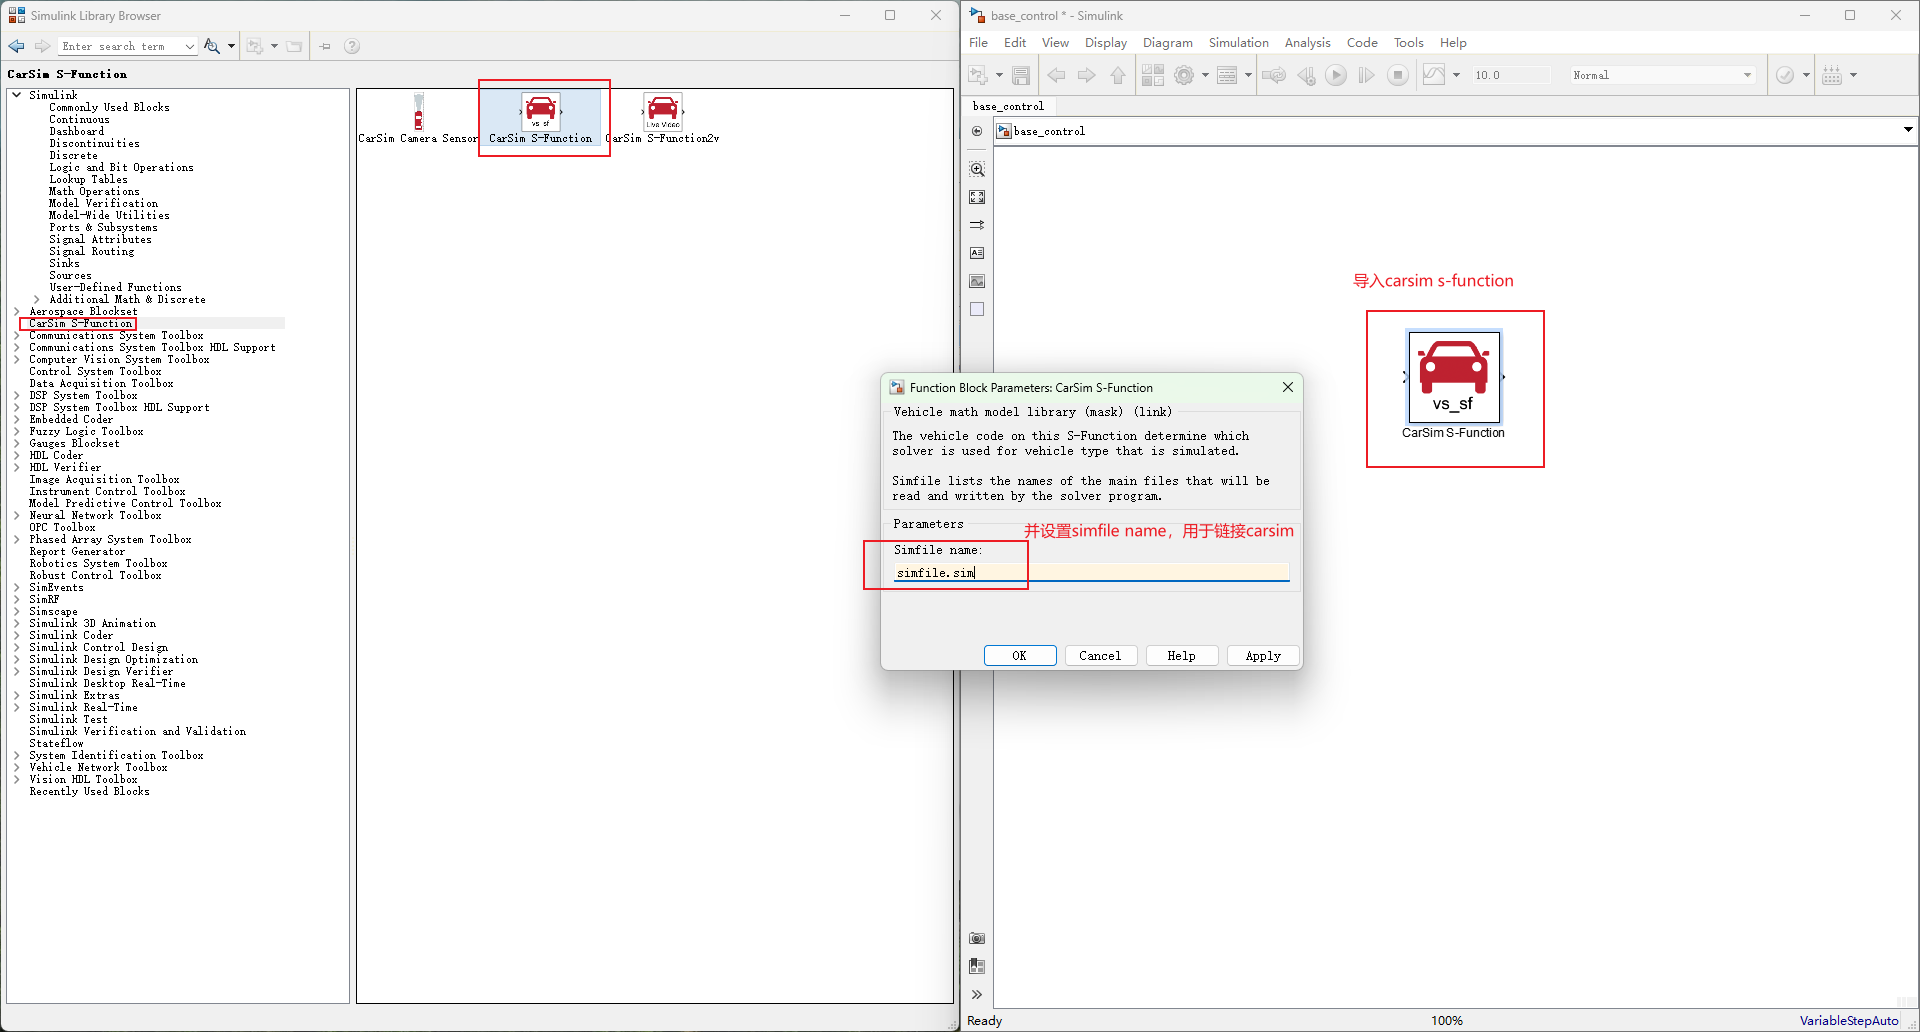Open the Code menu
1920x1032 pixels.
click(1362, 42)
